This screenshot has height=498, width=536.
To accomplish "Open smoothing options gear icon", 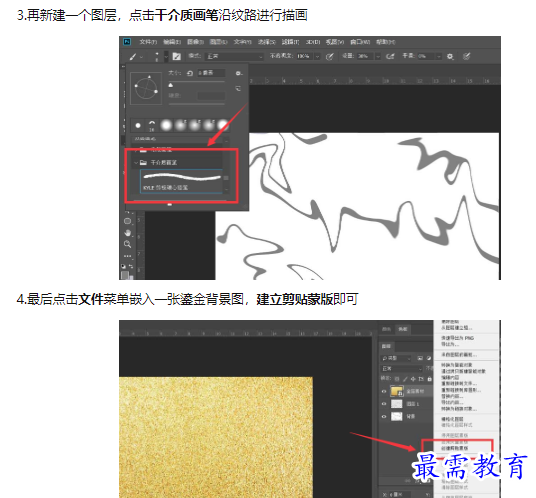I will [x=450, y=56].
